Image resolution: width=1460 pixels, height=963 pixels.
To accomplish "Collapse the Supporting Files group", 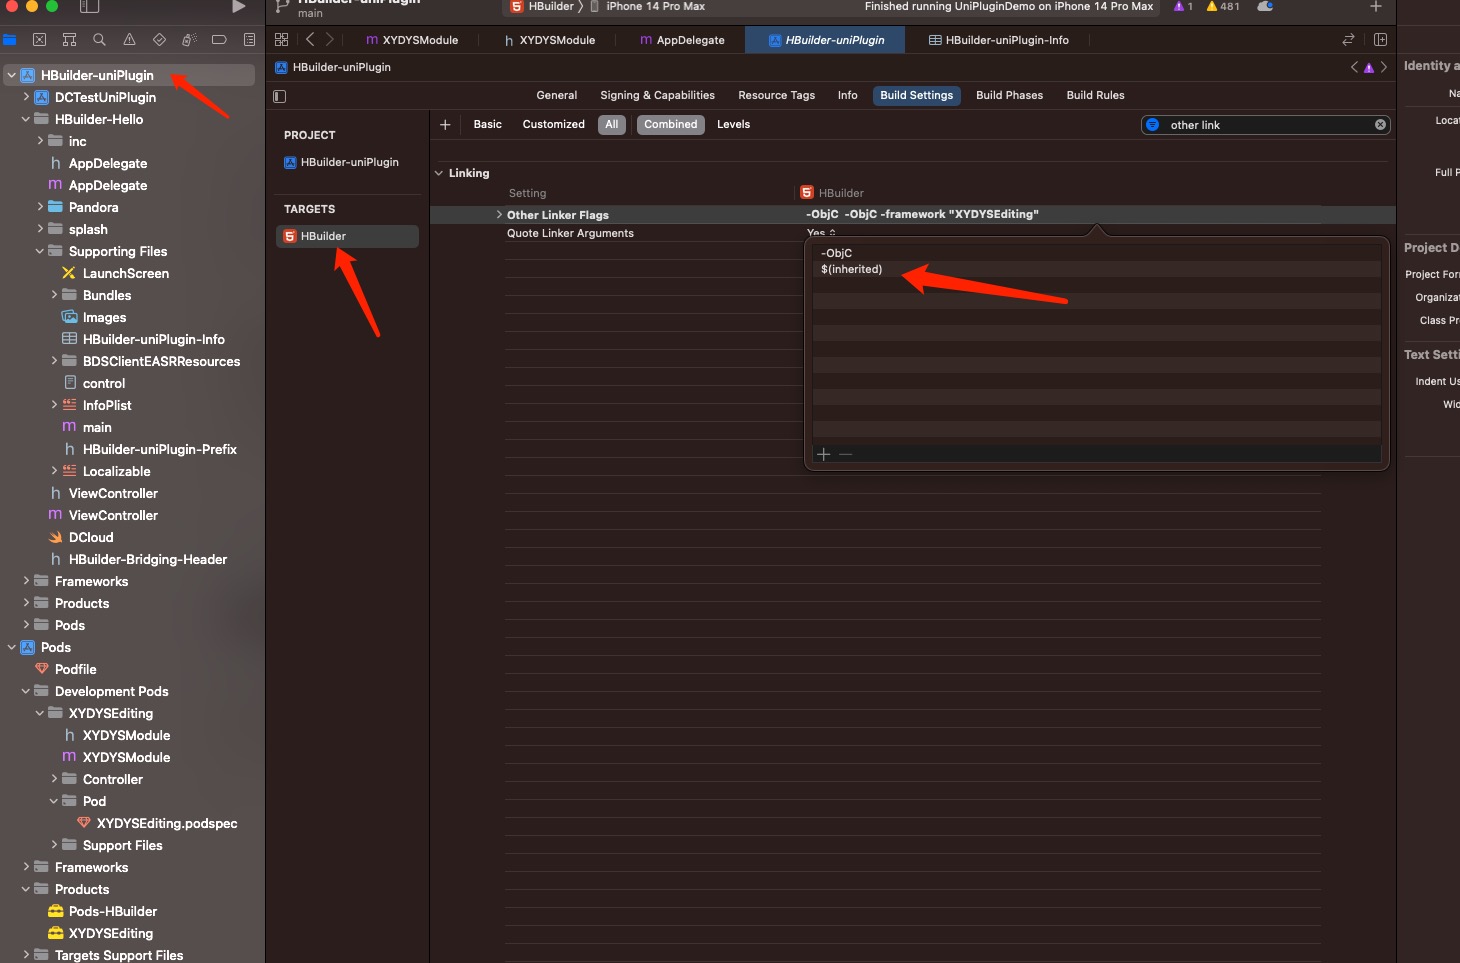I will point(40,251).
